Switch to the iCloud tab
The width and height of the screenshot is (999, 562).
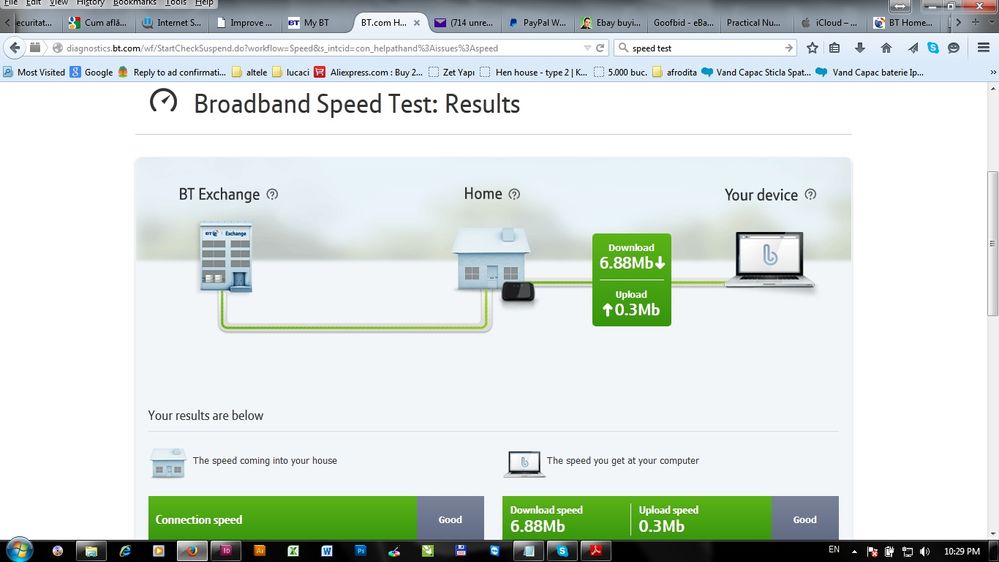[x=830, y=22]
